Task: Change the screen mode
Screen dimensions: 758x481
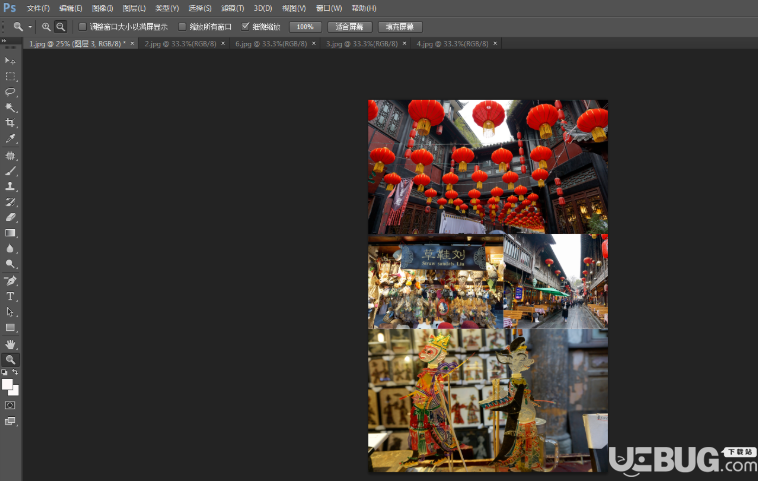Action: tap(10, 421)
